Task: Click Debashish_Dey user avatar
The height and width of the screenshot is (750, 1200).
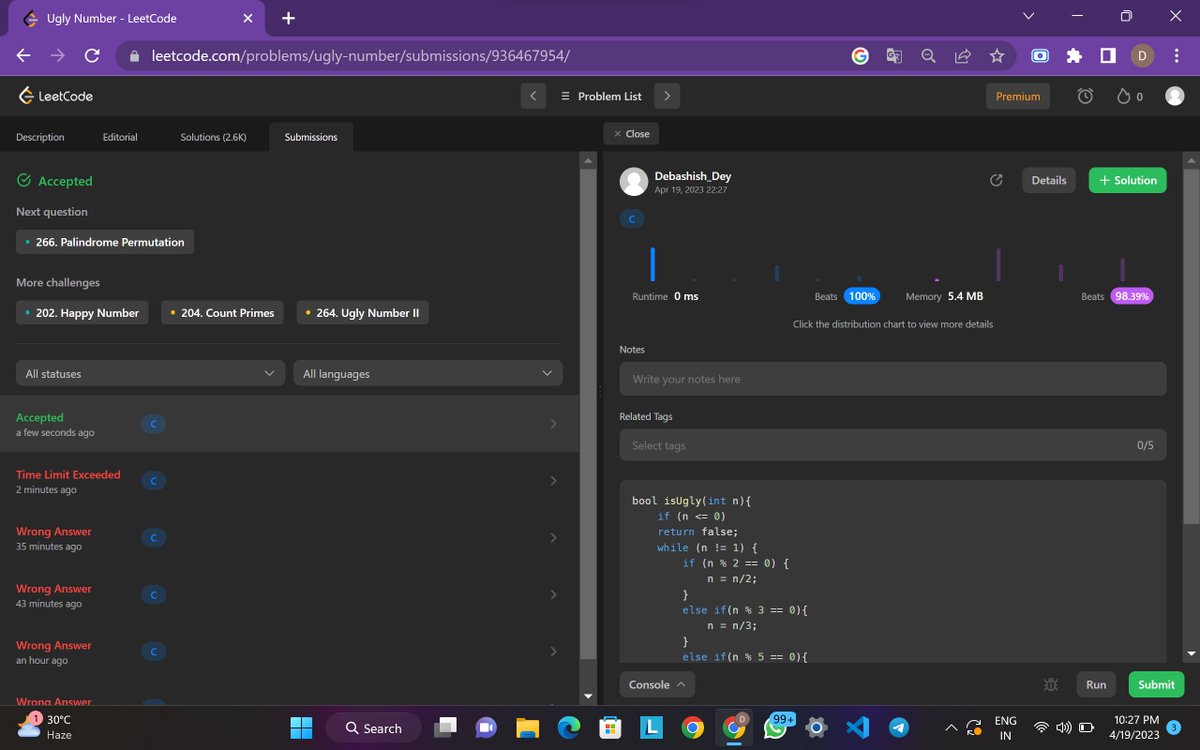Action: point(634,181)
